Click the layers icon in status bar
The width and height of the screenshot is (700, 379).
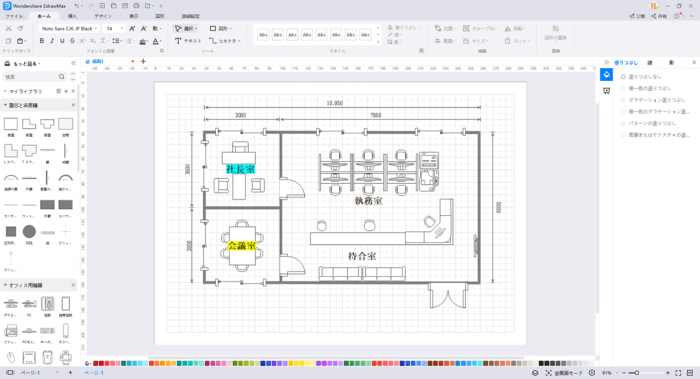click(x=535, y=373)
